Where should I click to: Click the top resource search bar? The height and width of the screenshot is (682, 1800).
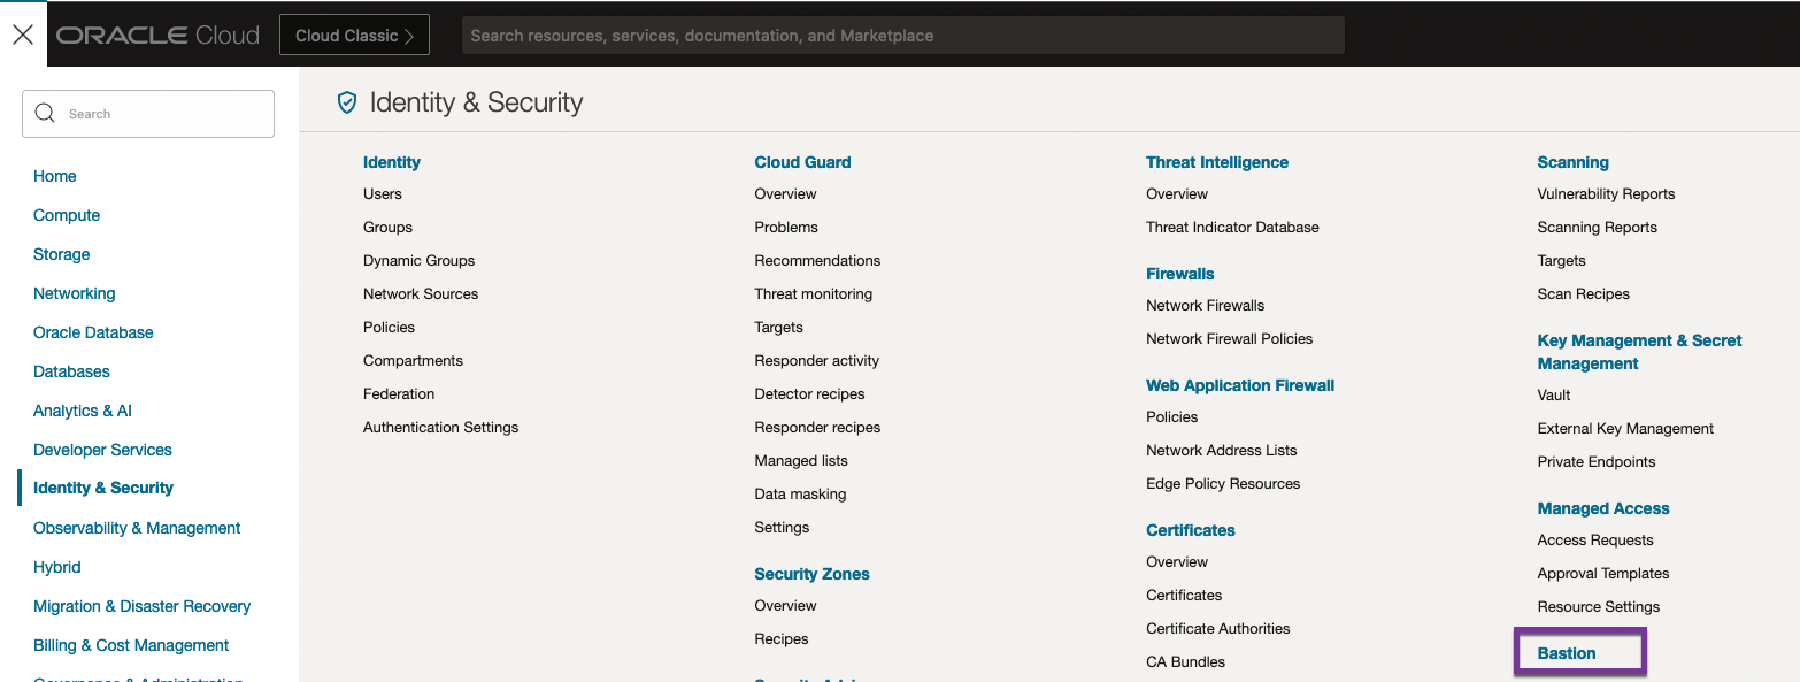[x=902, y=35]
